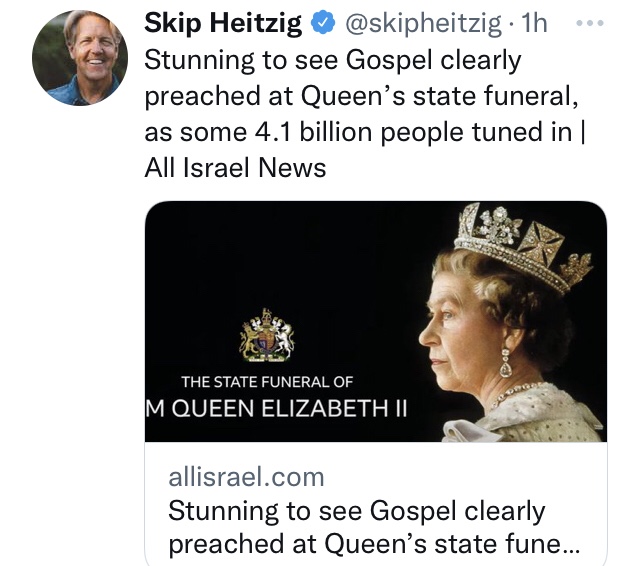Click the "All Israel News" text in tweet
Image resolution: width=640 pixels, height=566 pixels.
click(x=235, y=167)
